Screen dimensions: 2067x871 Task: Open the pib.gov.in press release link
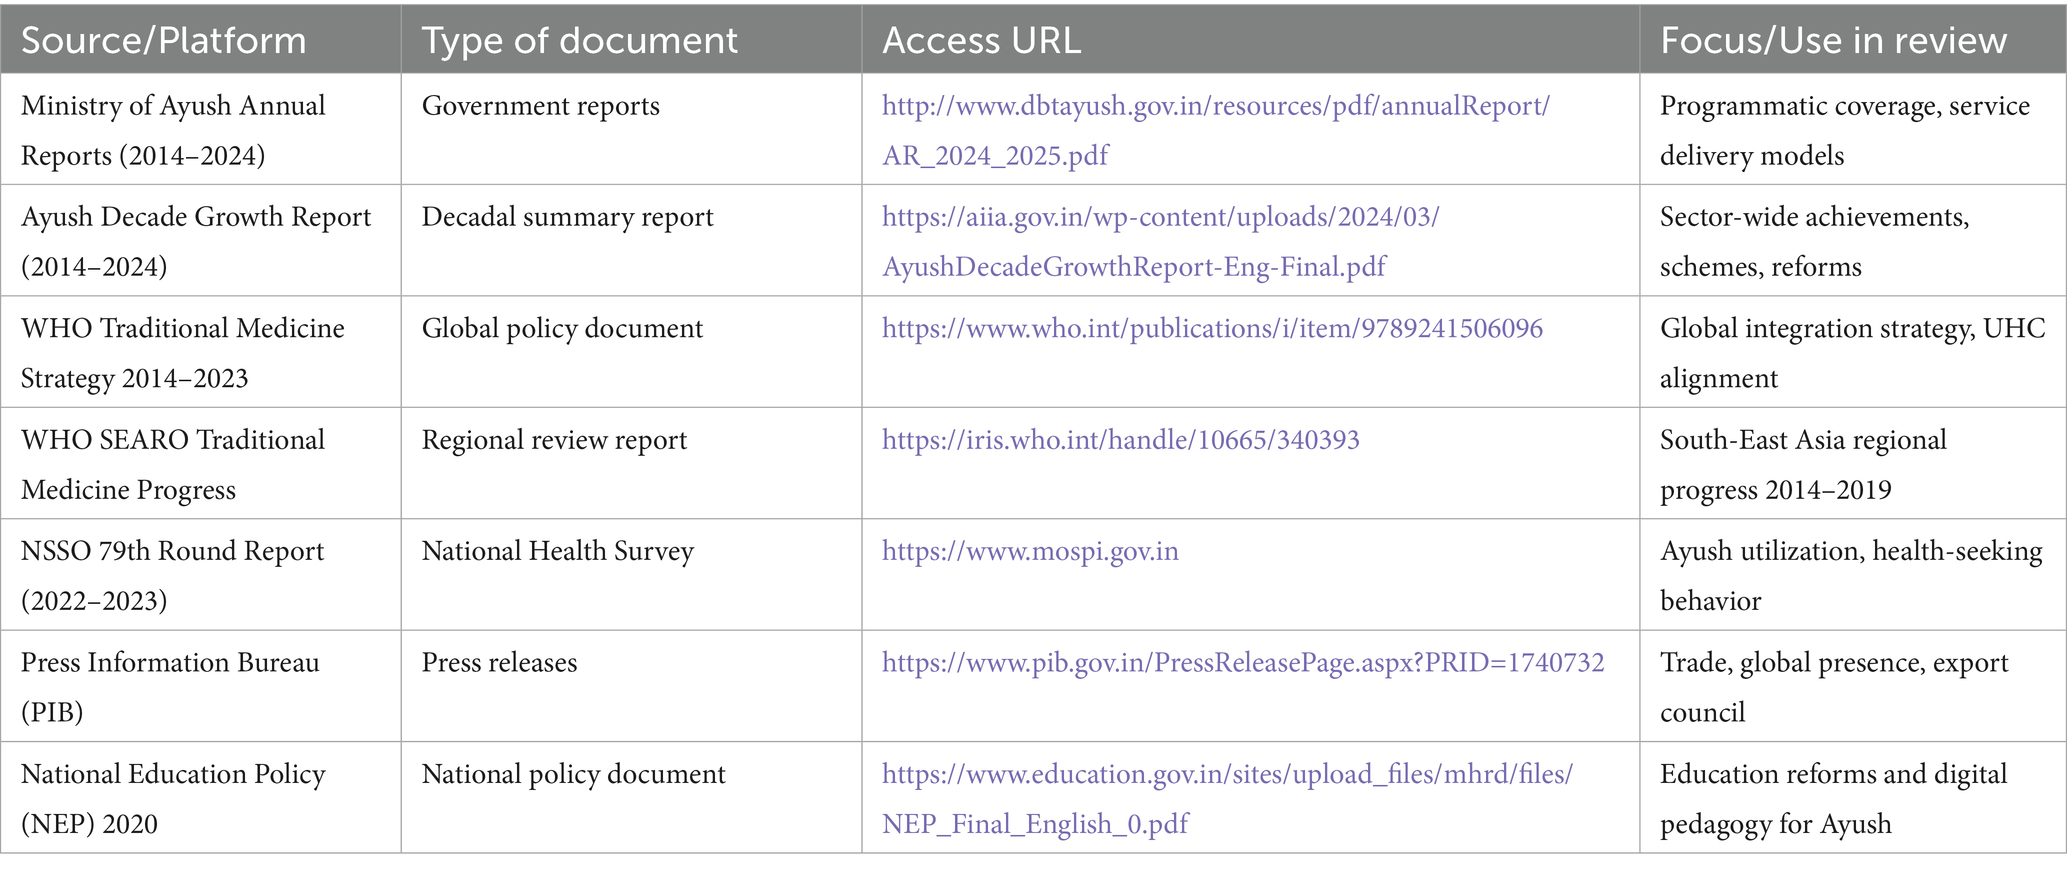click(x=1242, y=662)
